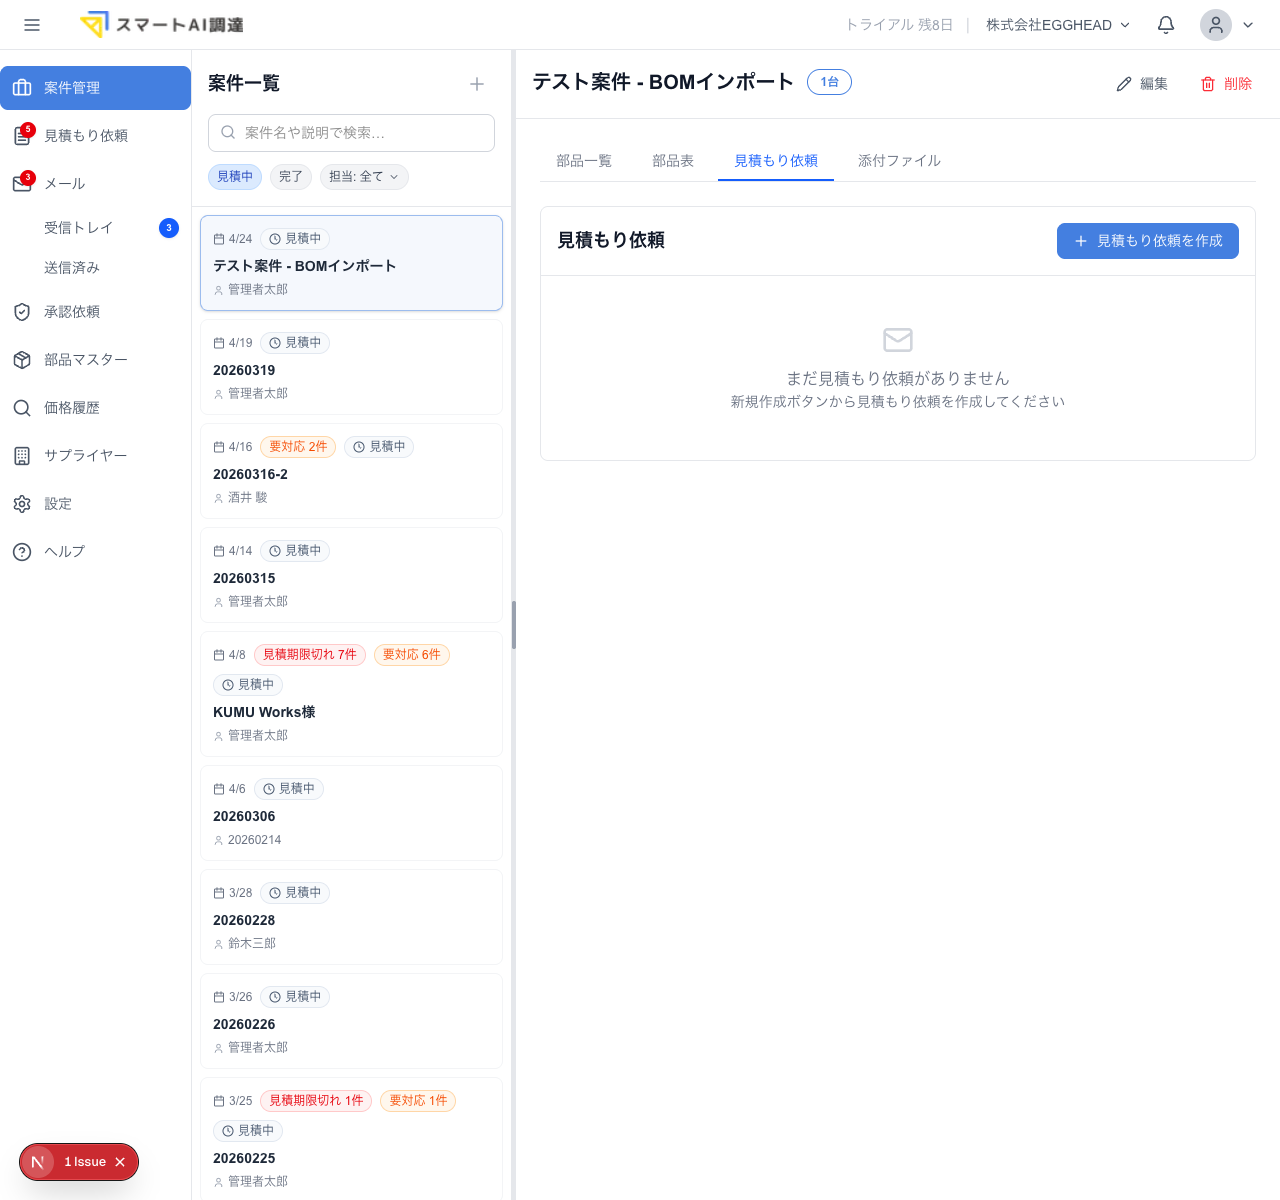1280x1200 pixels.
Task: Select the 20260228 case card
Action: pos(351,917)
